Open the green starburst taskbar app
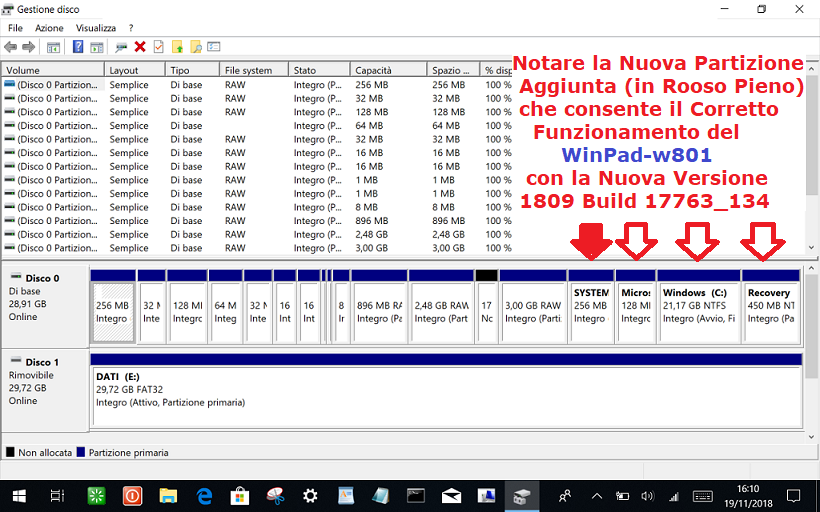This screenshot has width=820, height=512. 96,496
